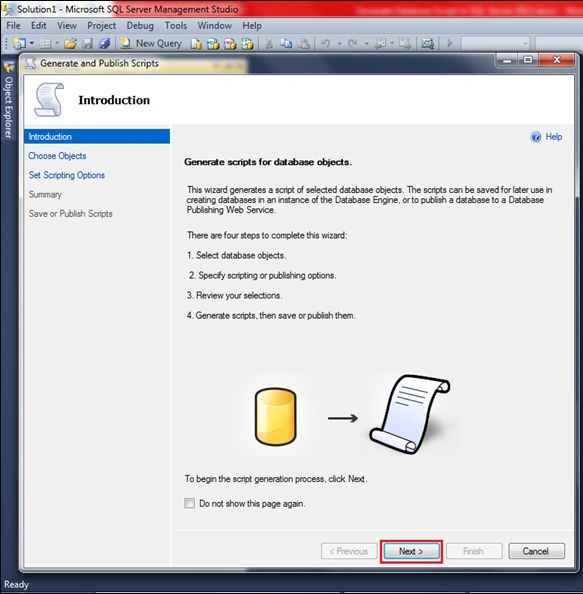Screen dimensions: 583x594
Task: Click the toolbar icon left of the Start arrow
Action: pyautogui.click(x=428, y=44)
